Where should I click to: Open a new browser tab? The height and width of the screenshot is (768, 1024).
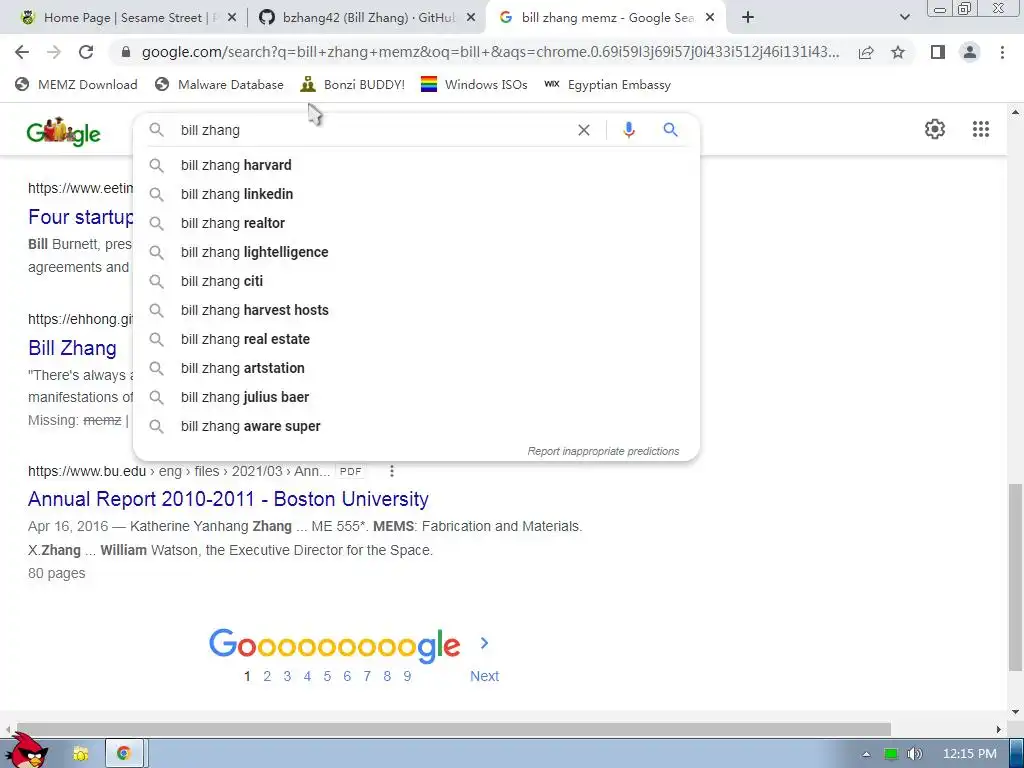748,18
